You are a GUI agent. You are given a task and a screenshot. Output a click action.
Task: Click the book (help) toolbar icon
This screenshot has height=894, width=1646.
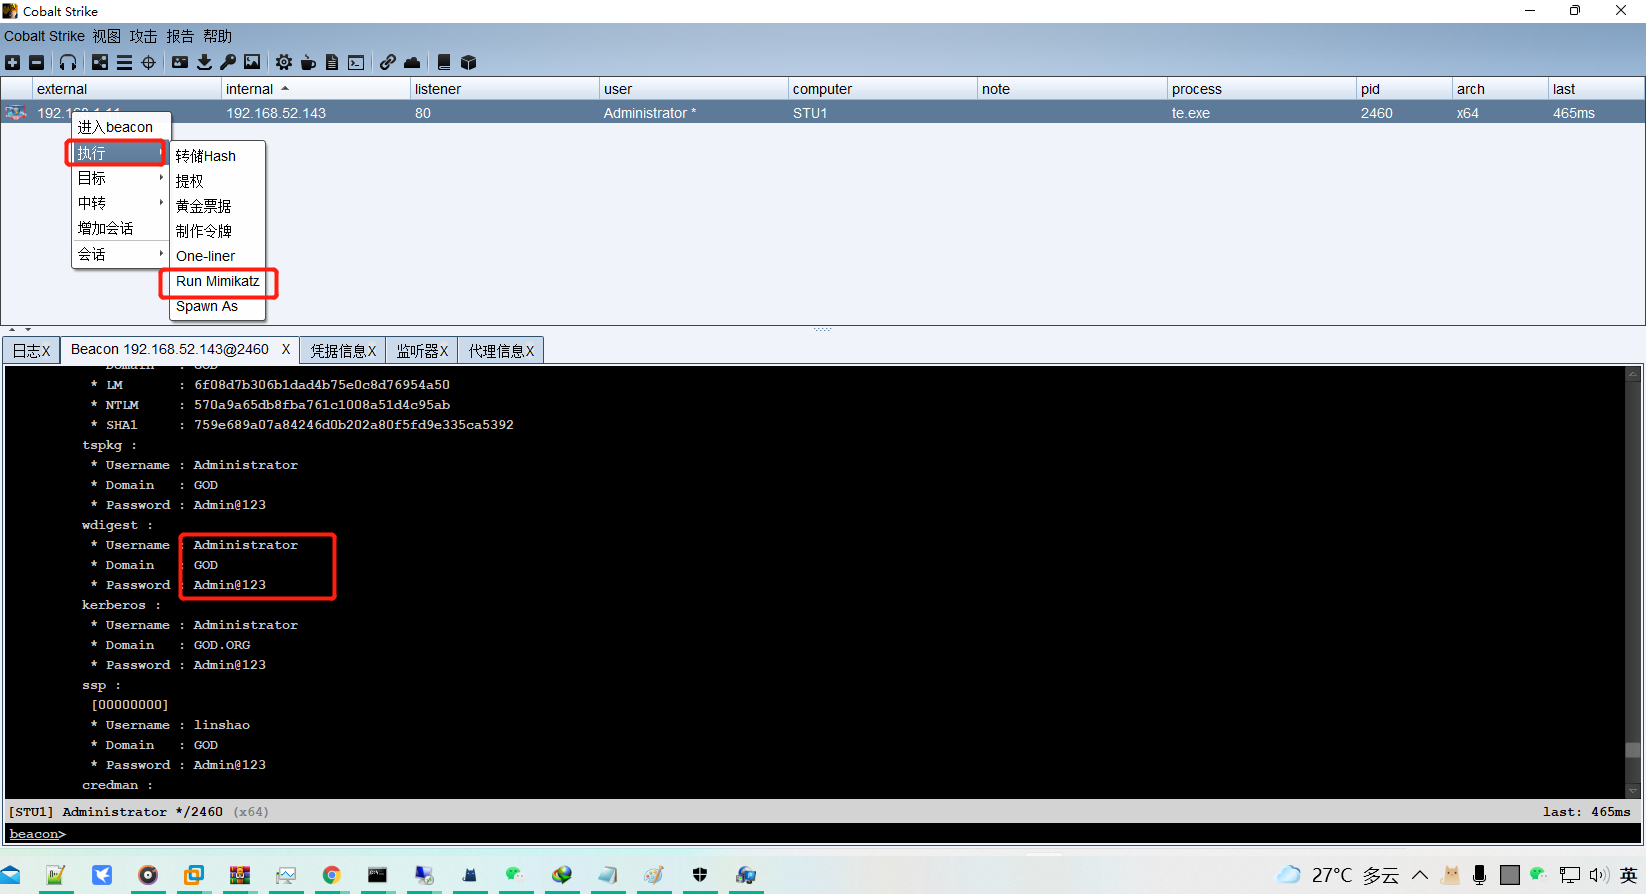pyautogui.click(x=444, y=62)
